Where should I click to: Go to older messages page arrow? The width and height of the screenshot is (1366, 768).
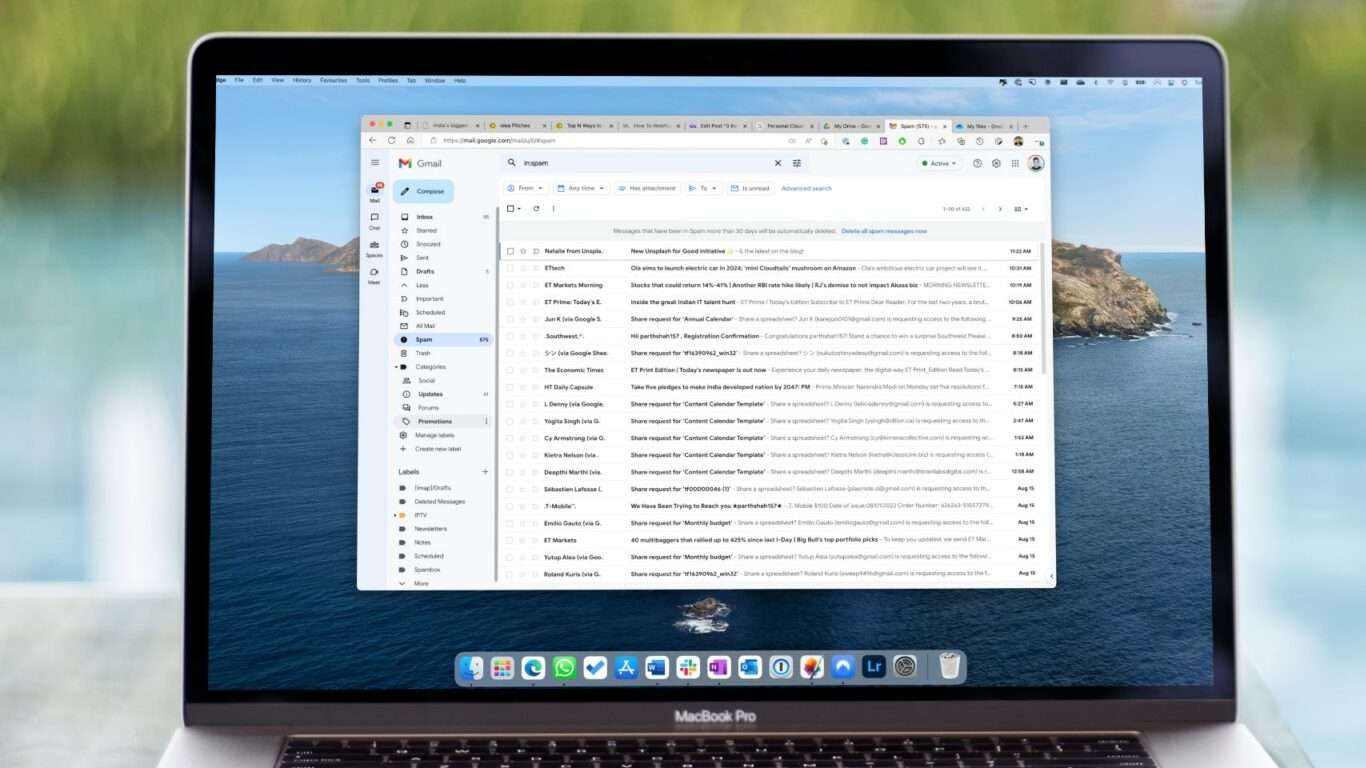(x=1000, y=209)
